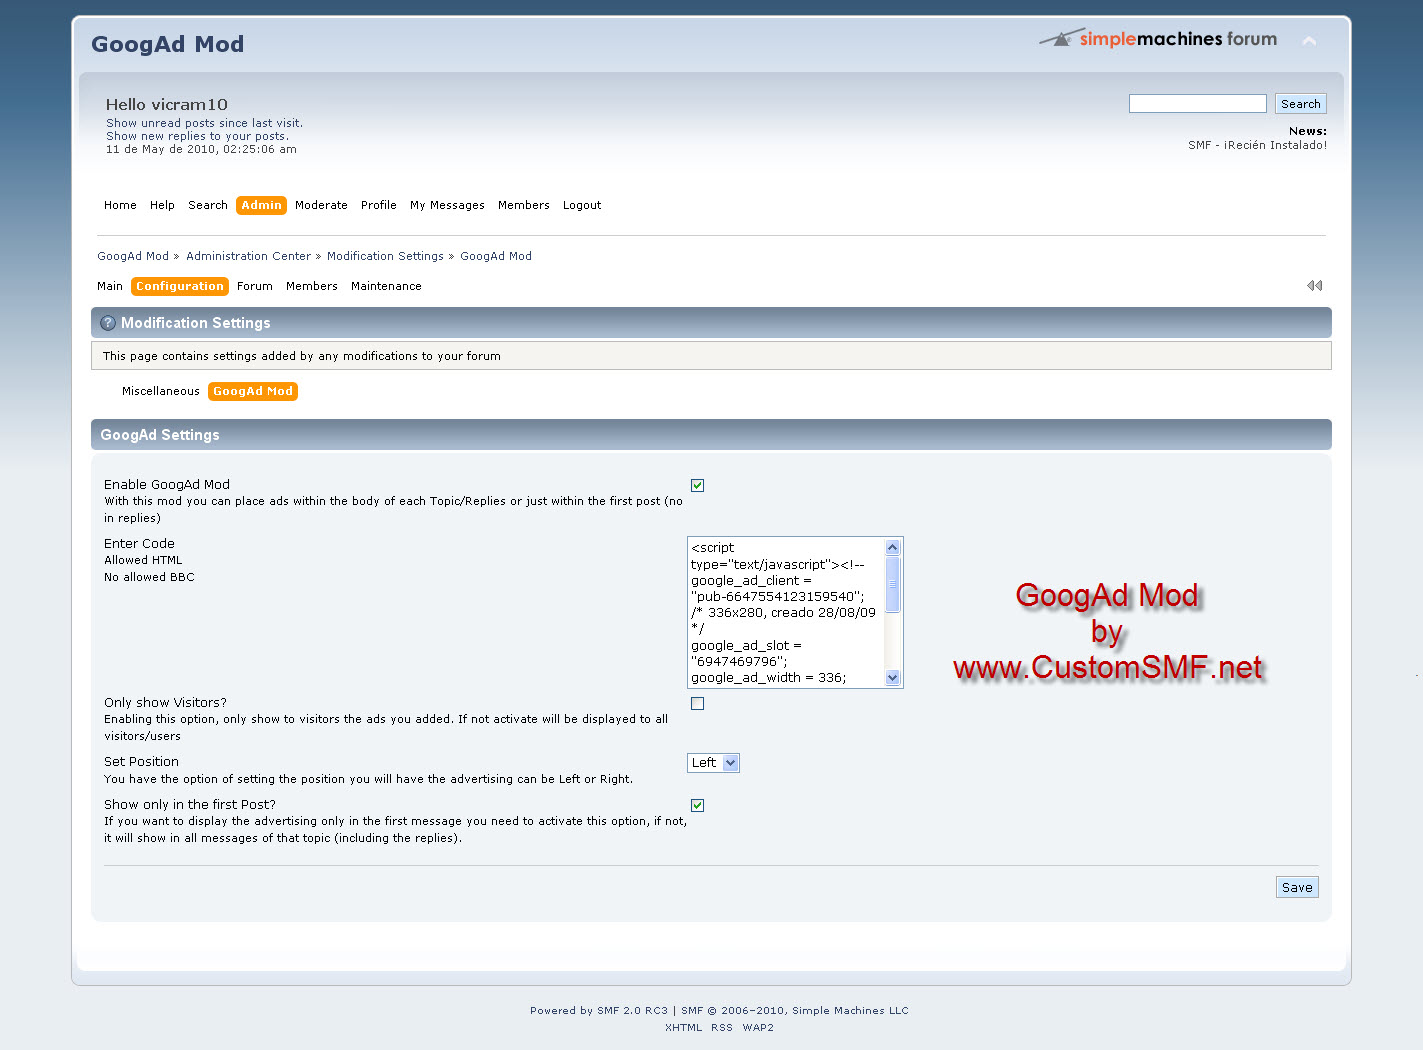This screenshot has height=1050, width=1423.
Task: Click the double-arrow toggle beside the admin menu
Action: coord(1314,286)
